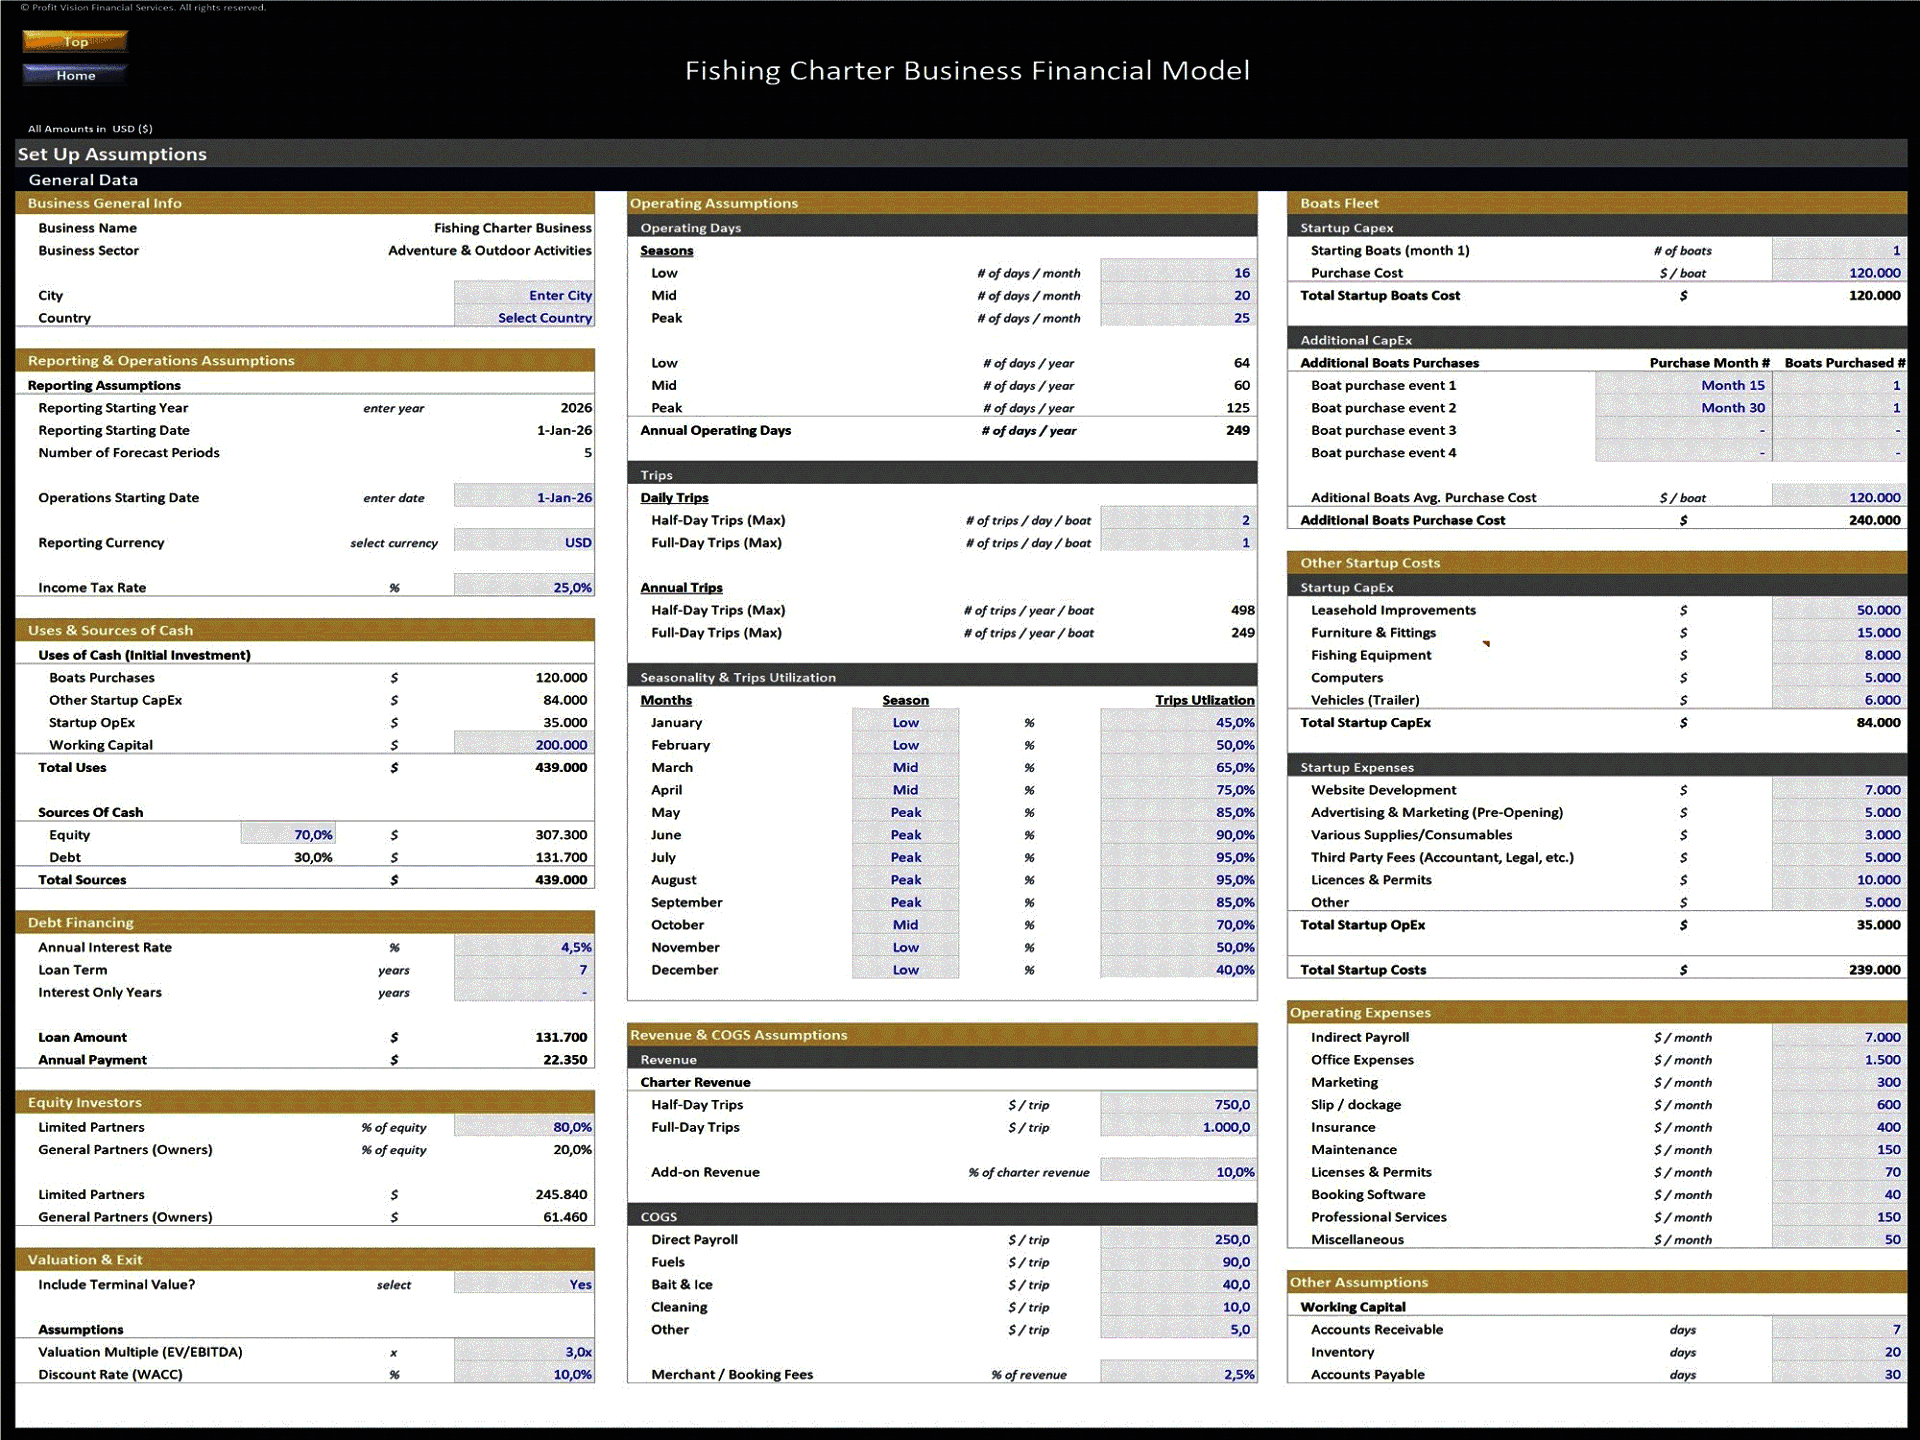Click the Accounts Receivable days cell

click(x=1840, y=1329)
